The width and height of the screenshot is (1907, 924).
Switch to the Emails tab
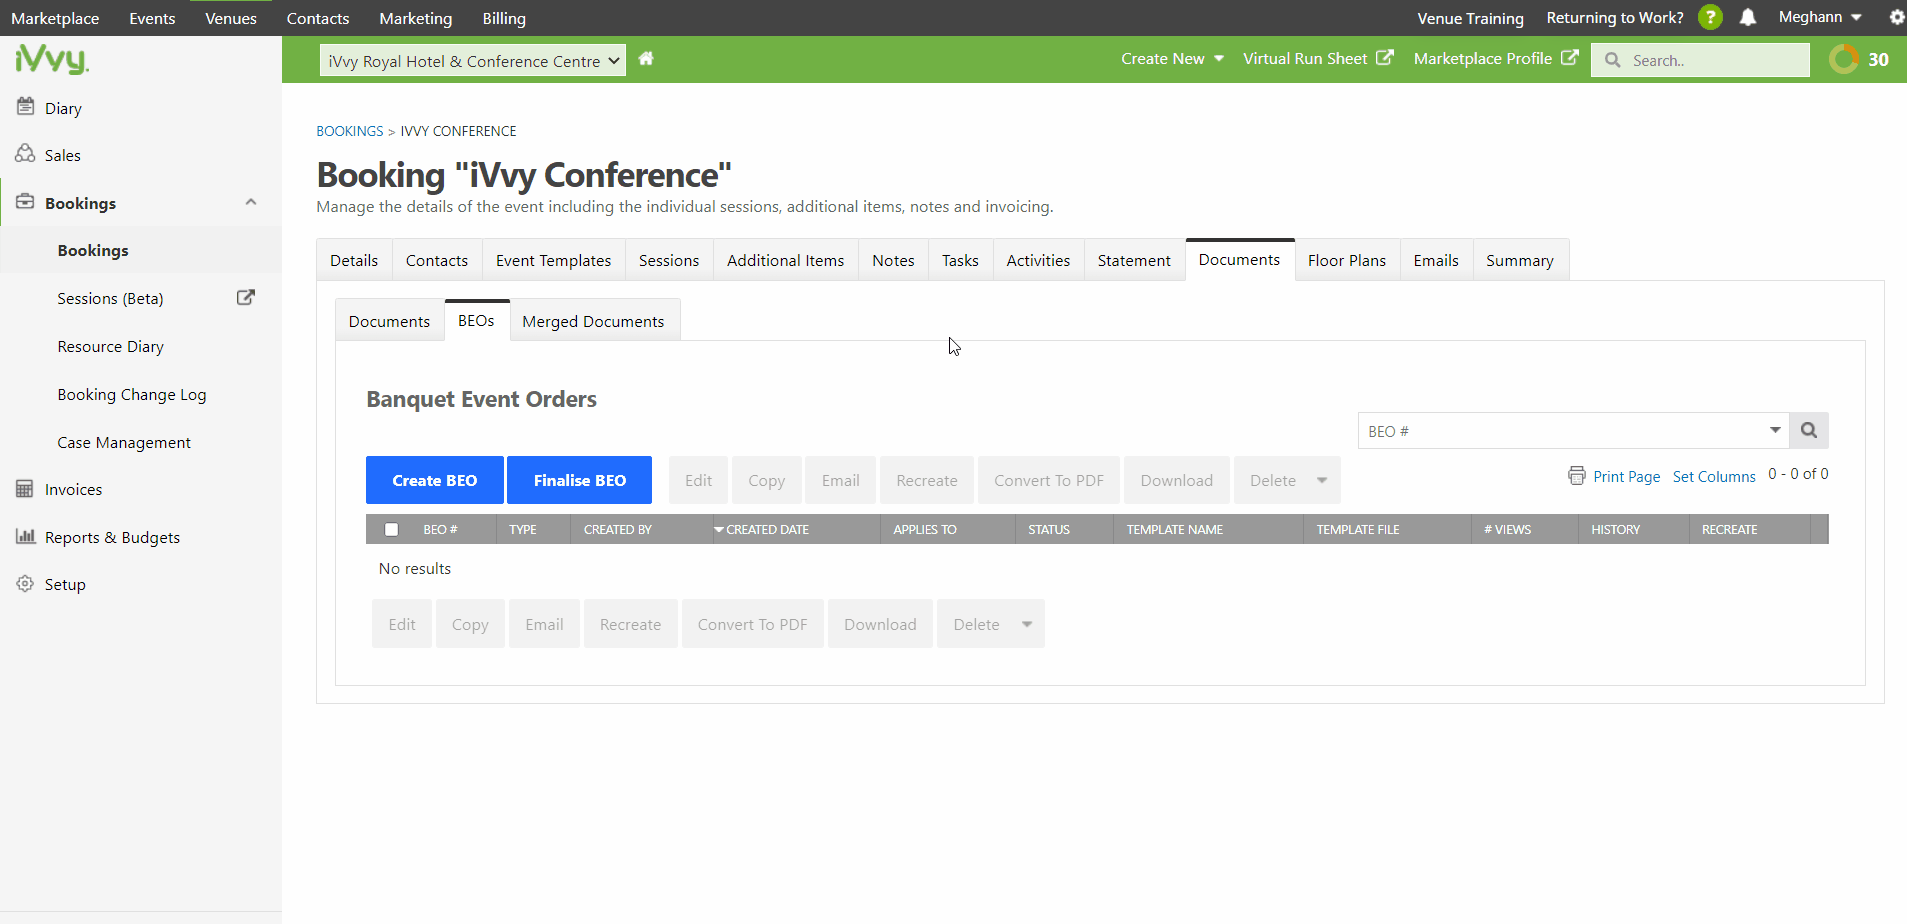pos(1436,260)
